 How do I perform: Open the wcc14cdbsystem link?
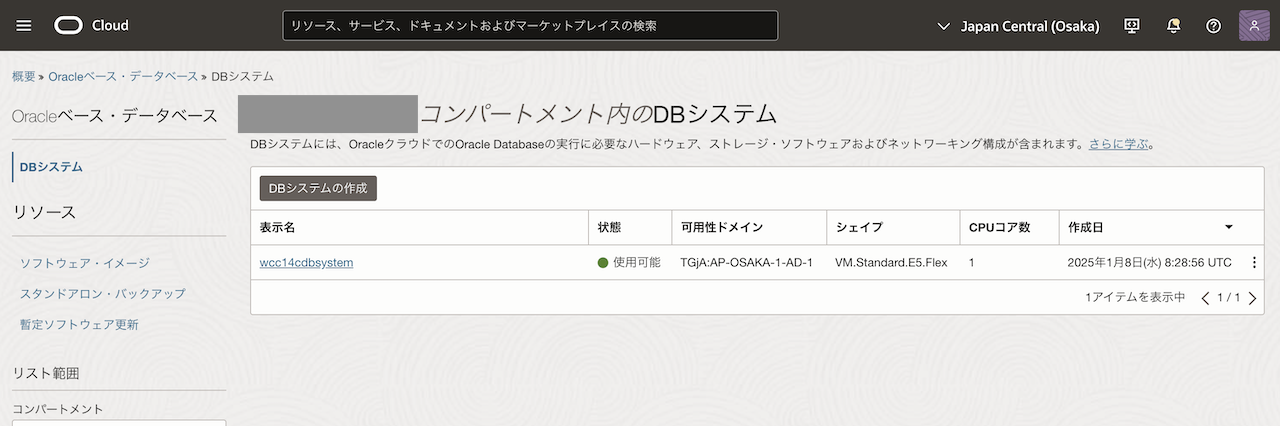click(306, 263)
